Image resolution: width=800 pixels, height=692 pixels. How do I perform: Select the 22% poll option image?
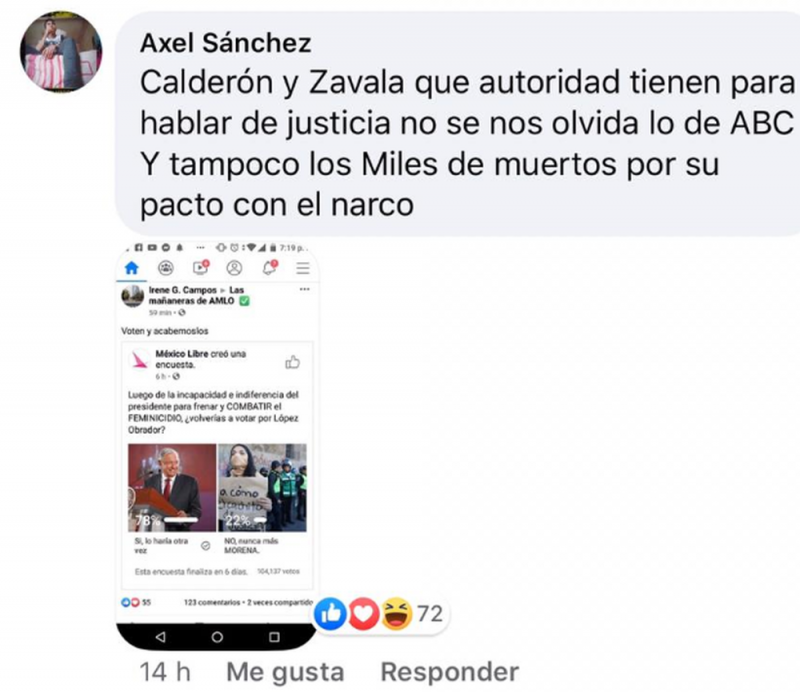(x=262, y=488)
